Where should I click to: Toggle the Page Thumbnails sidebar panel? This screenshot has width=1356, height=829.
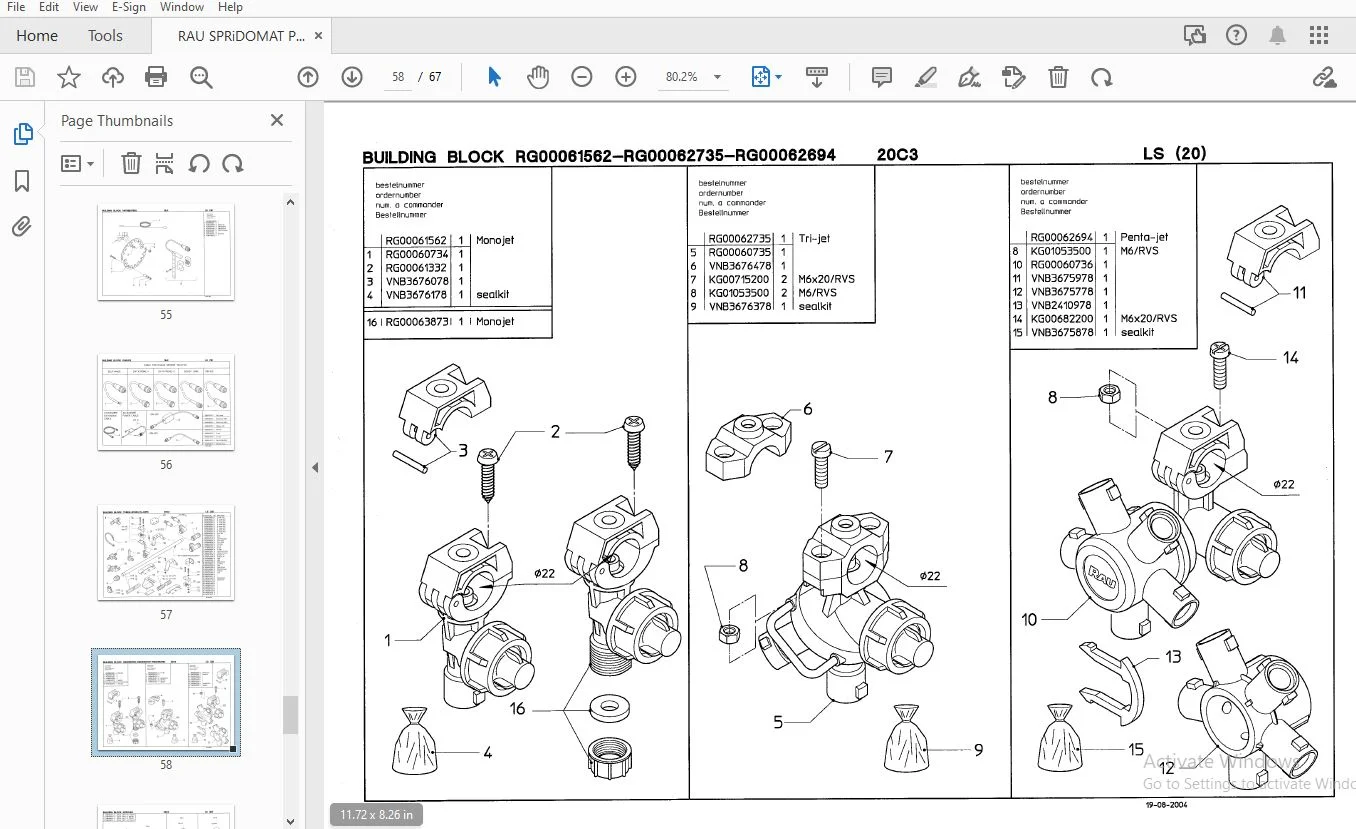(22, 134)
